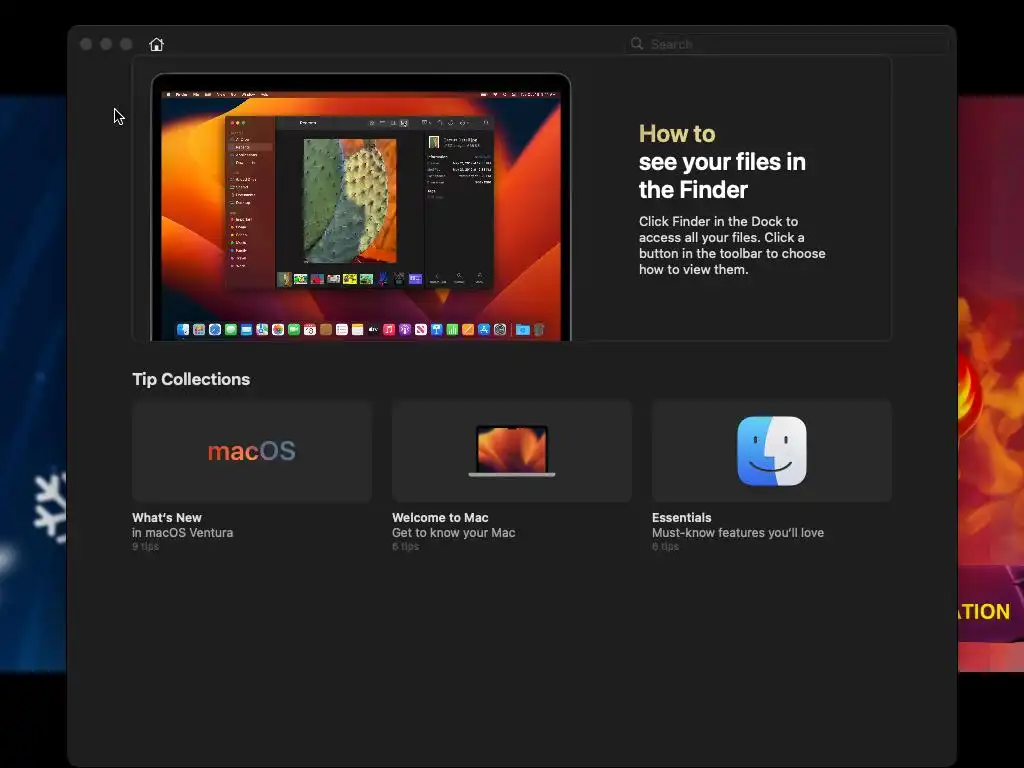The height and width of the screenshot is (768, 1024).
Task: Open the What's New in macOS Ventura collection
Action: 251,451
